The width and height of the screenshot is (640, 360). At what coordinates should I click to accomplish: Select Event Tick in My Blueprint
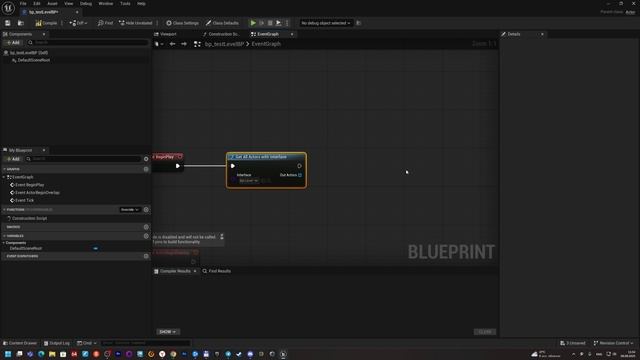point(24,200)
